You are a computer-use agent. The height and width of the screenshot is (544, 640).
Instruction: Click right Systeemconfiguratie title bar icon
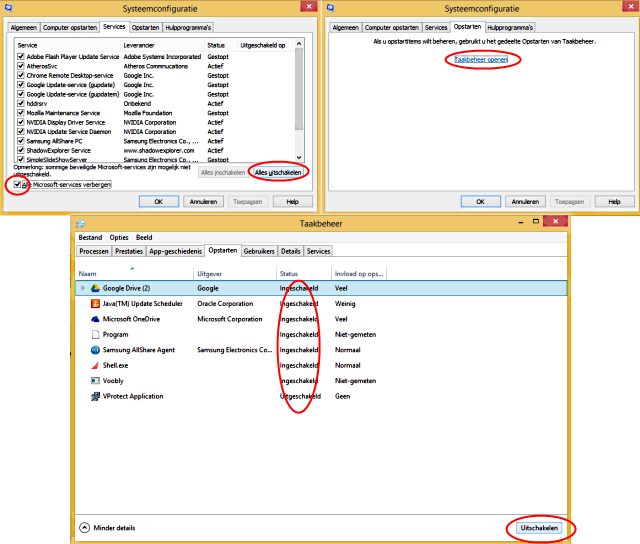[330, 7]
